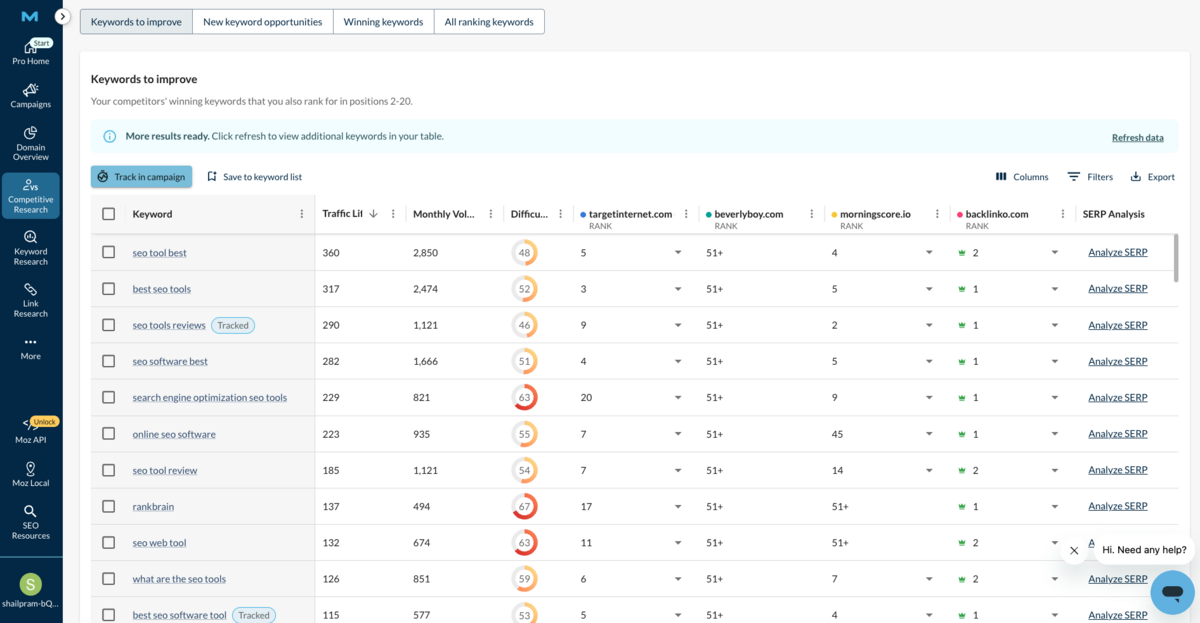This screenshot has height=623, width=1200.
Task: Open backlinko.com column options menu
Action: (1062, 214)
